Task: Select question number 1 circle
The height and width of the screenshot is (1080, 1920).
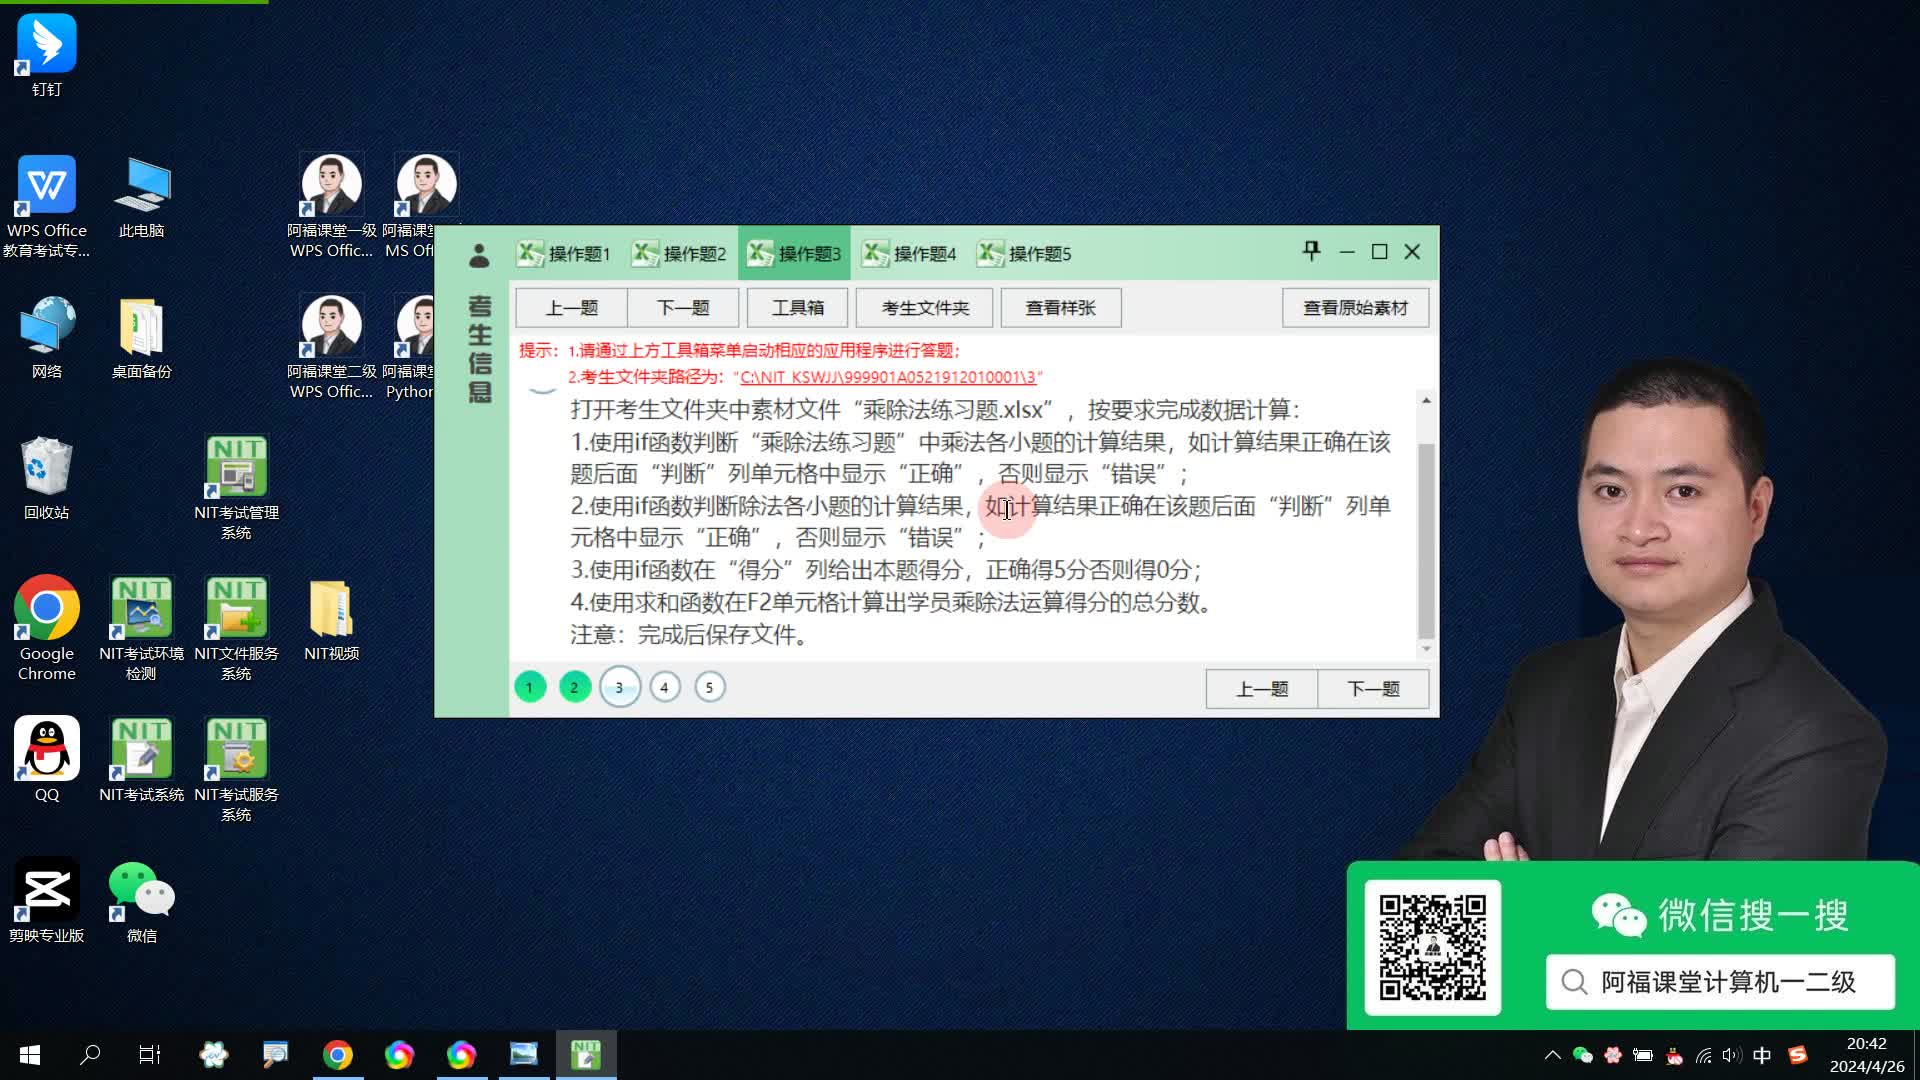Action: pos(530,687)
